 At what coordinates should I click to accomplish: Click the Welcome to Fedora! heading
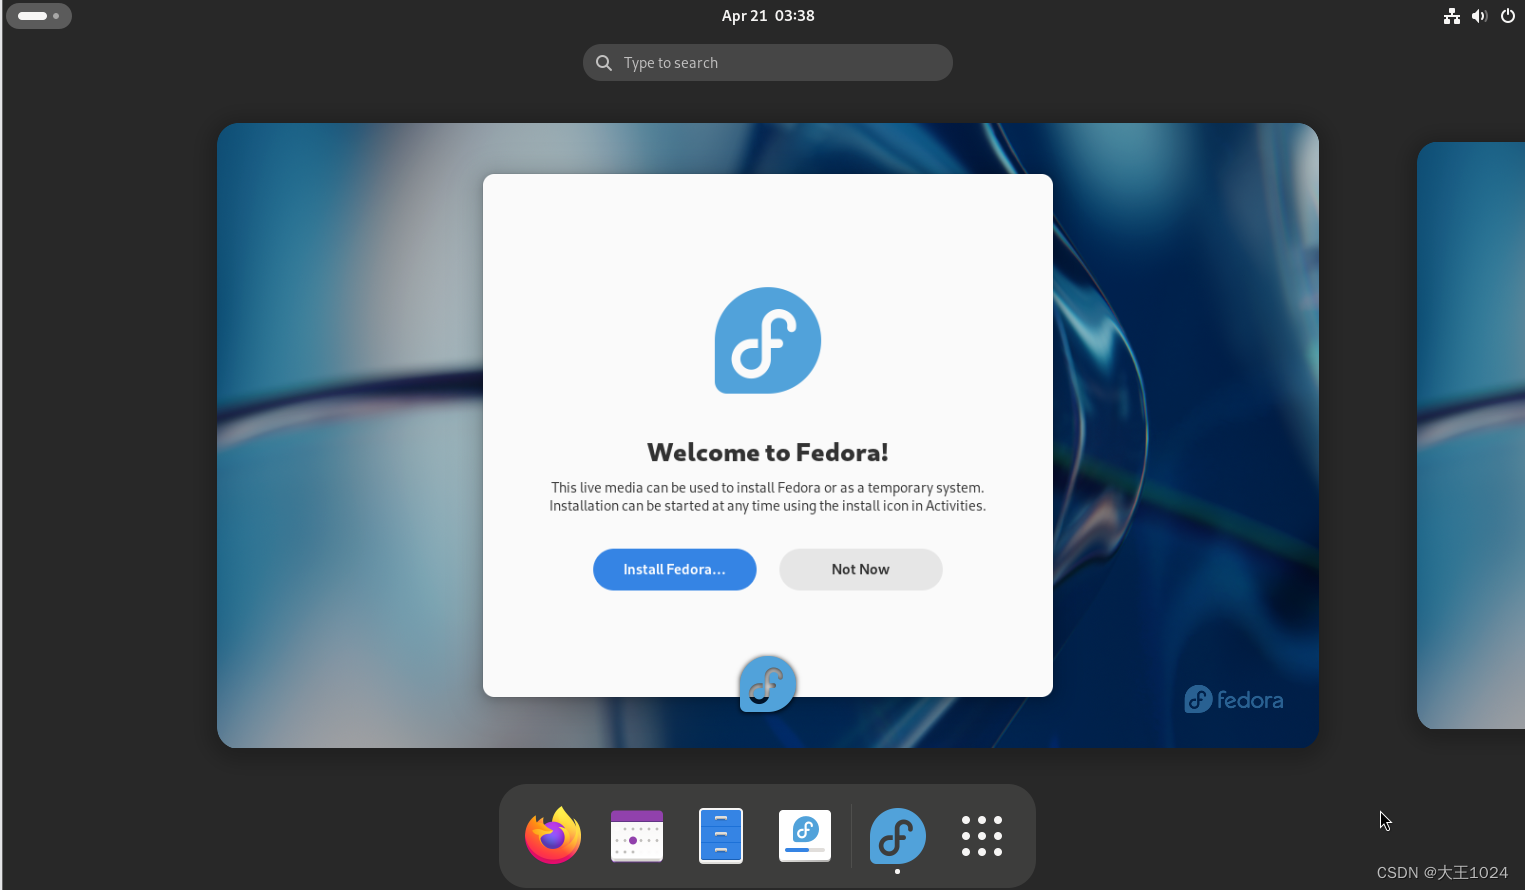tap(768, 452)
